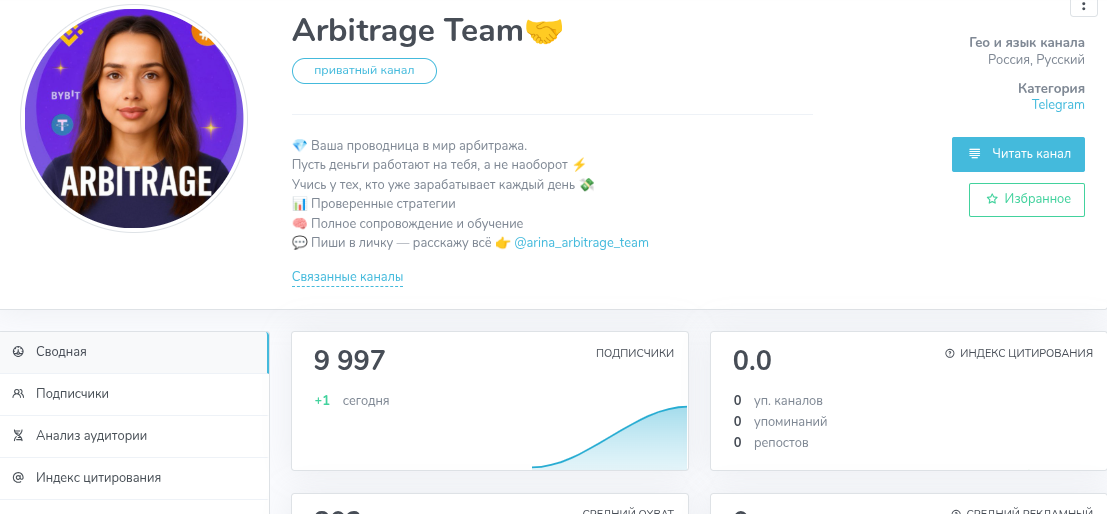The height and width of the screenshot is (514, 1107).
Task: Click the help icon beside 'ИНДЕКС ЦИТИРОВАНИЯ'
Action: (950, 354)
